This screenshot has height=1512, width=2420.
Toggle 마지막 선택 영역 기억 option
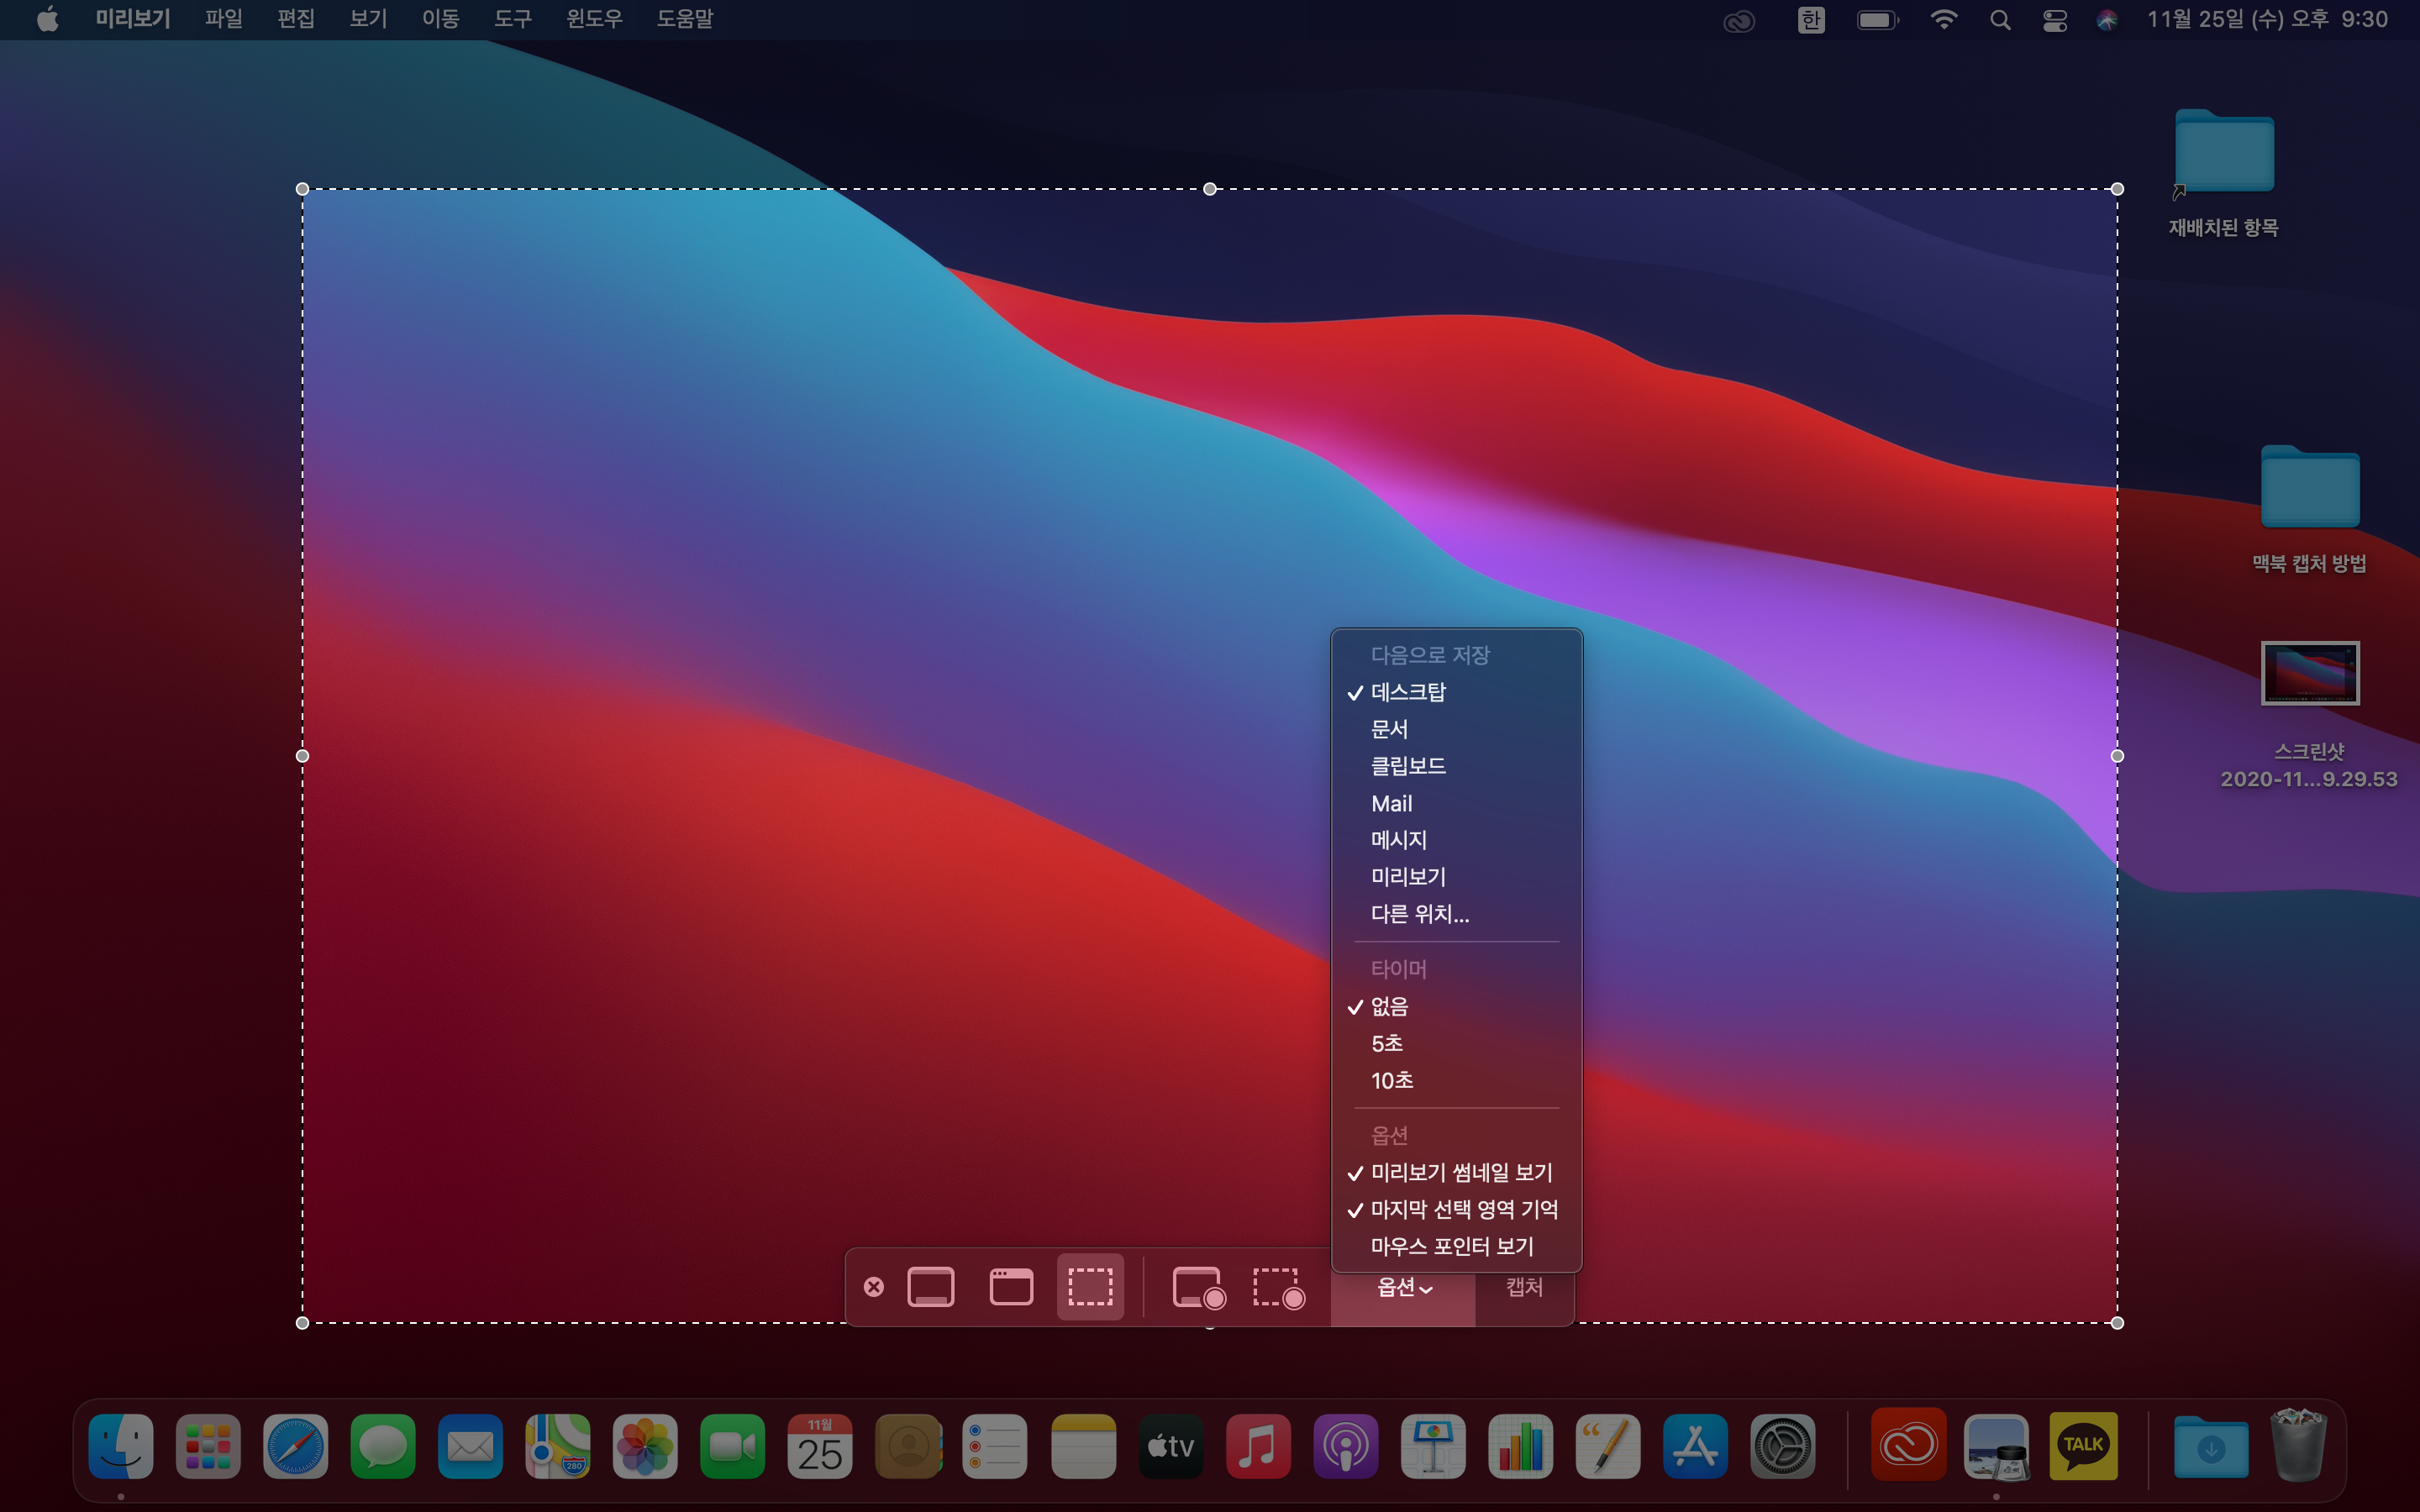1464,1209
